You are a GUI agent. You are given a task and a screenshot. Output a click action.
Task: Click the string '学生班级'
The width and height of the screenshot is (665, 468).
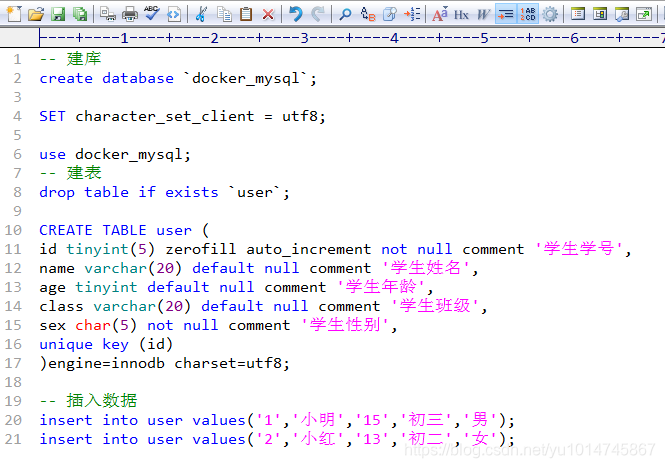[435, 305]
